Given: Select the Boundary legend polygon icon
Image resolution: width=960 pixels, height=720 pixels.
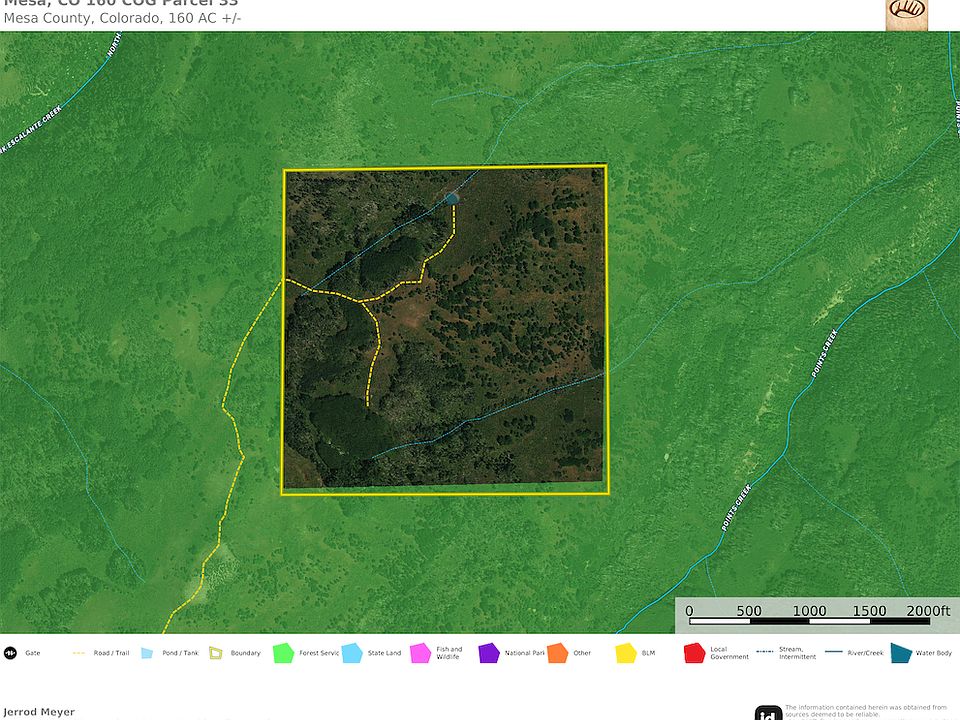Looking at the screenshot, I should click(215, 653).
